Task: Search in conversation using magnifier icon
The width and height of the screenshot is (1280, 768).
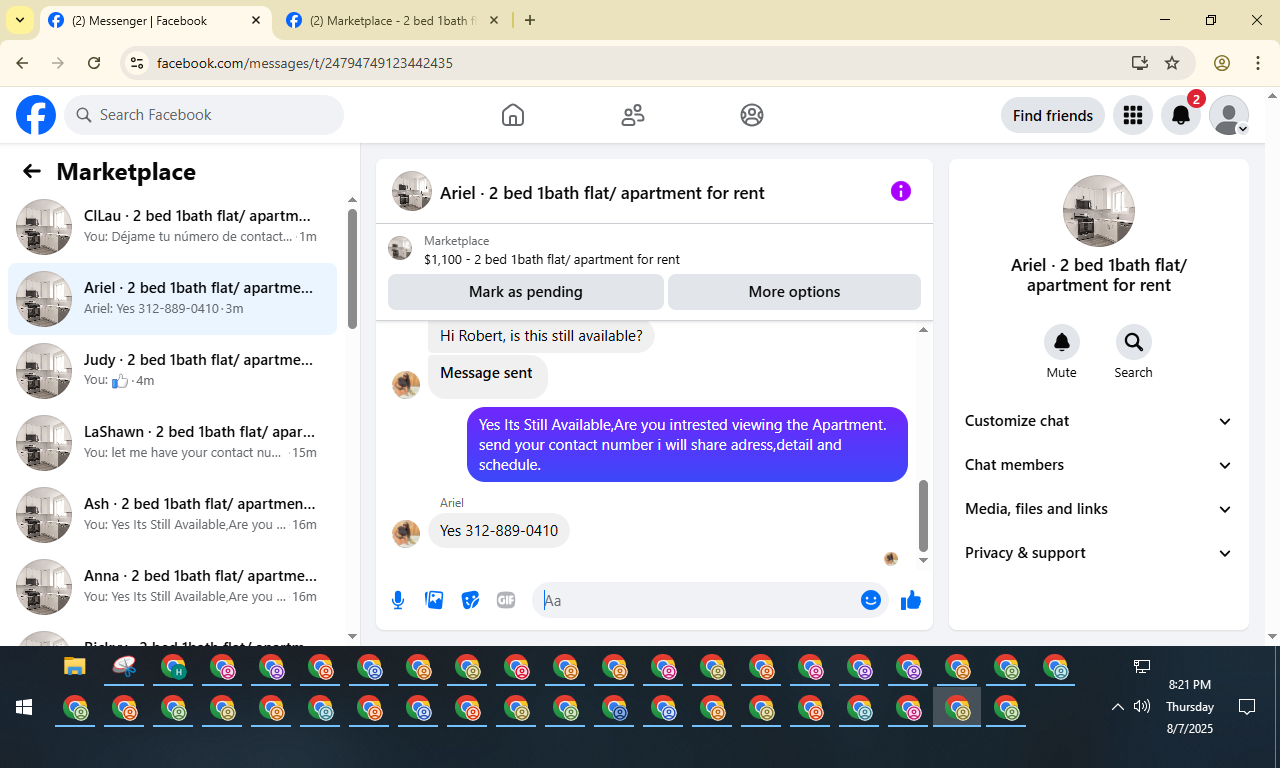Action: (1134, 342)
